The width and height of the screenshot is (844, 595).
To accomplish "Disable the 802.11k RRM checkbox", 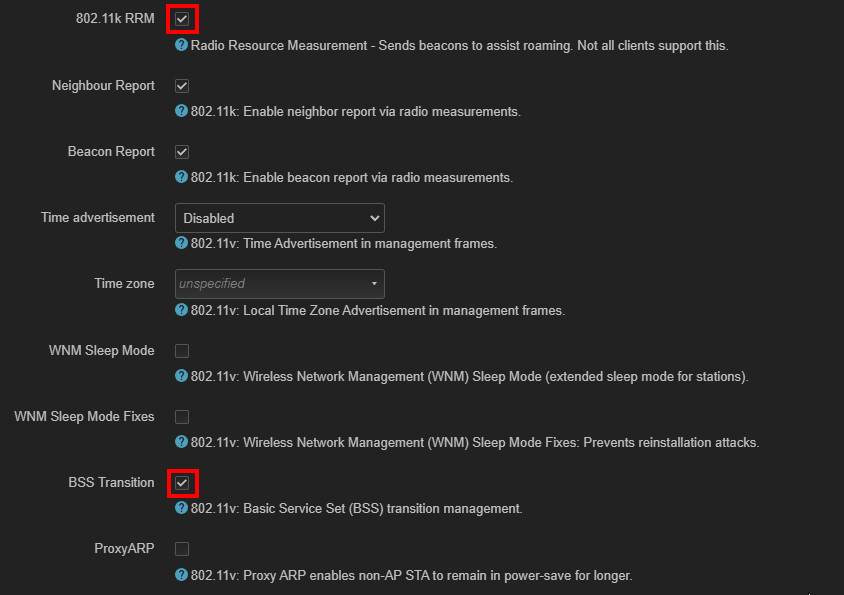I will click(x=182, y=19).
